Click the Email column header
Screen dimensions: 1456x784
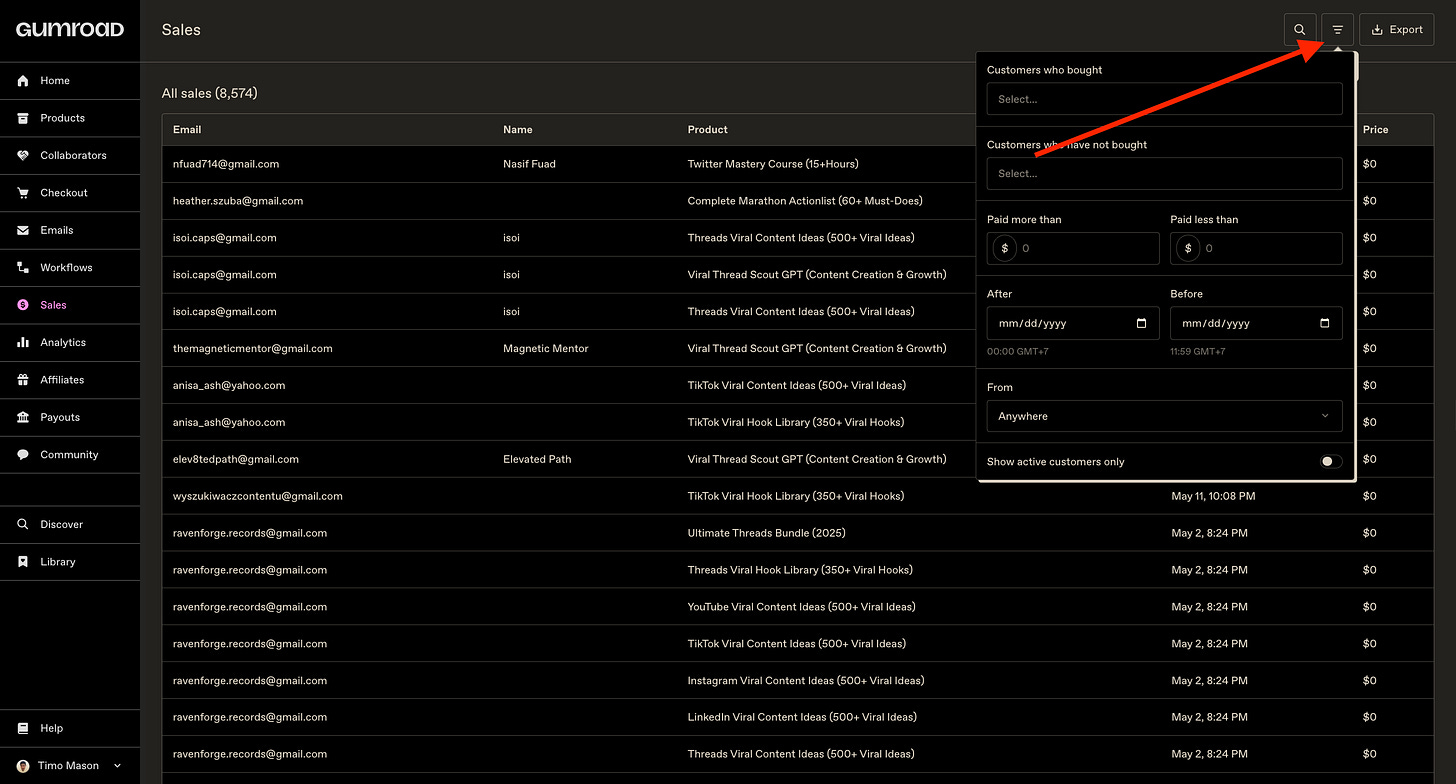[187, 130]
